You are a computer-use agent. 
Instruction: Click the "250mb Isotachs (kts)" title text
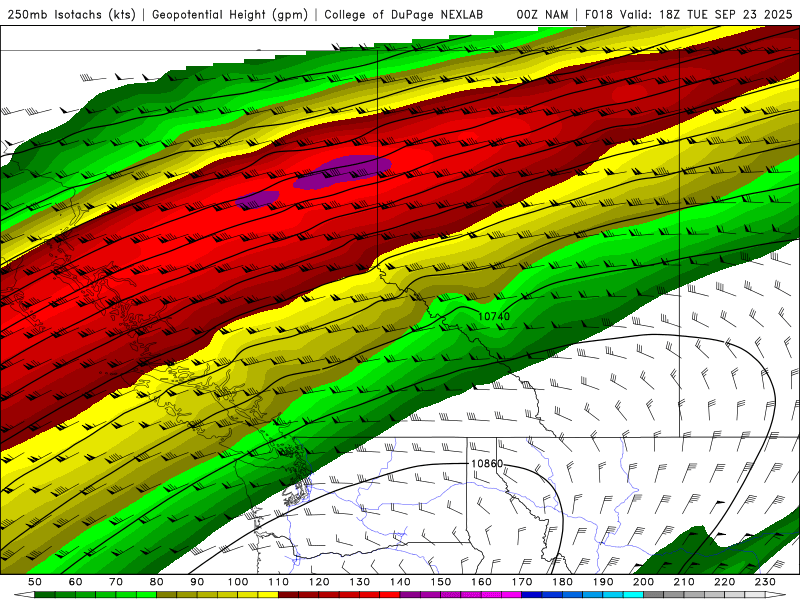pyautogui.click(x=71, y=15)
